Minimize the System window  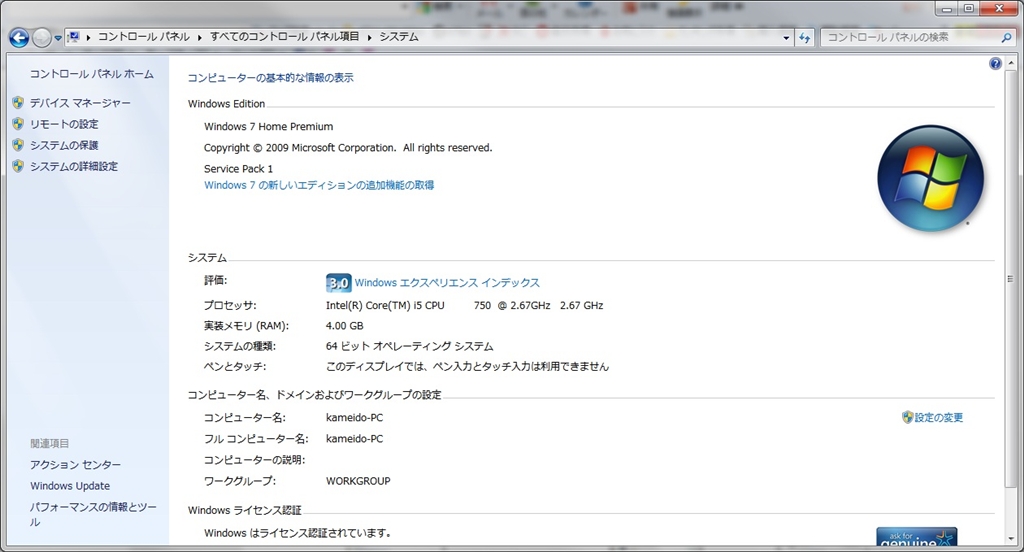(946, 8)
